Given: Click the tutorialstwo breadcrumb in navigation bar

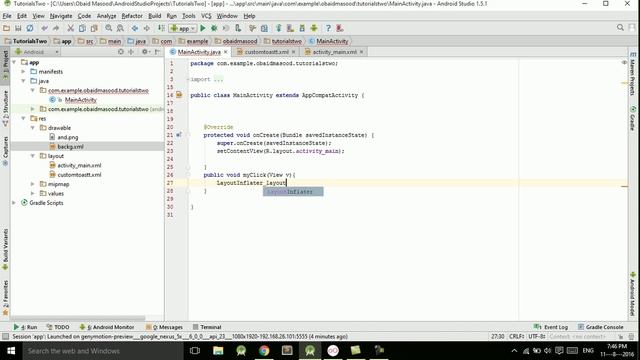Looking at the screenshot, I should [x=283, y=41].
